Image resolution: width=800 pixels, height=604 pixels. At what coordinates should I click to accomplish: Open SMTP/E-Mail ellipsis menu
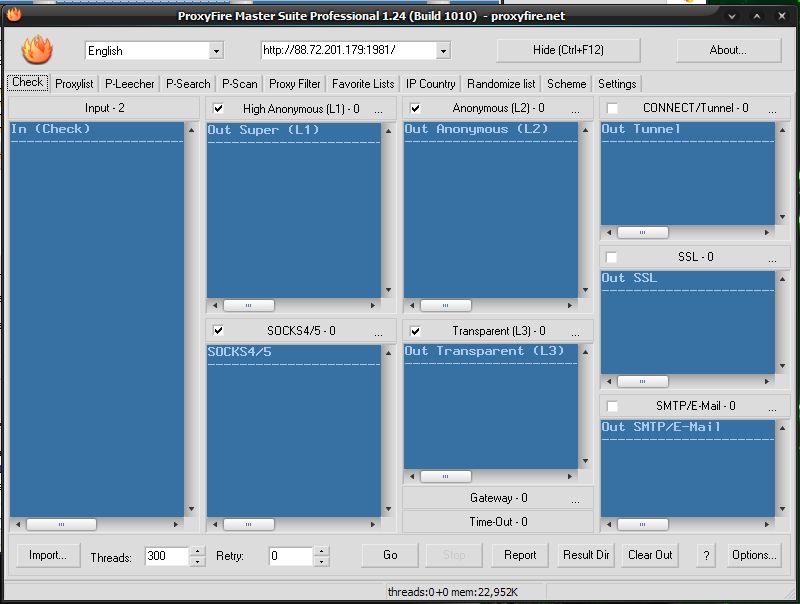tap(772, 408)
